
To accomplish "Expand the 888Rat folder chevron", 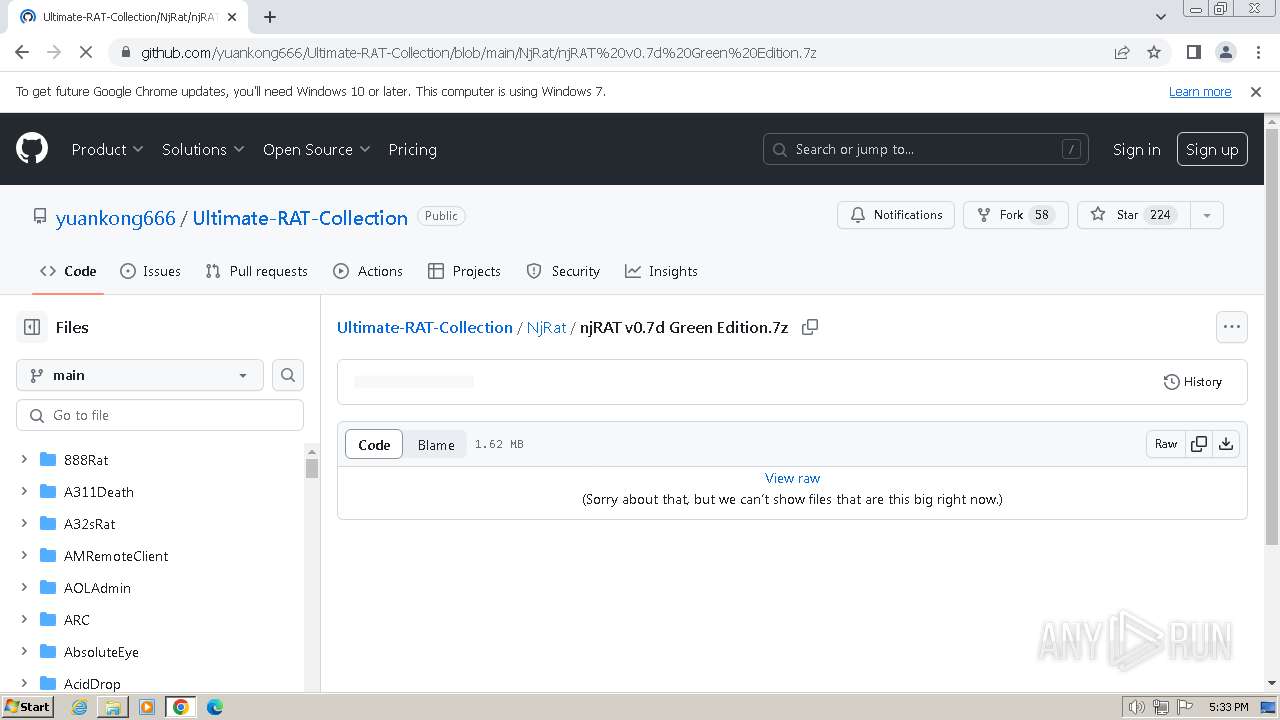I will tap(24, 460).
